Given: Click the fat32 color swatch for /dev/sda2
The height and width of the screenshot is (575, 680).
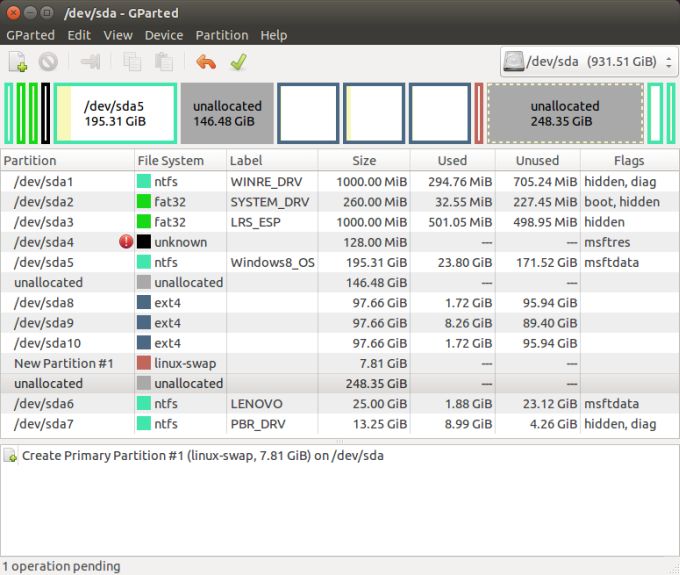Looking at the screenshot, I should tap(144, 201).
